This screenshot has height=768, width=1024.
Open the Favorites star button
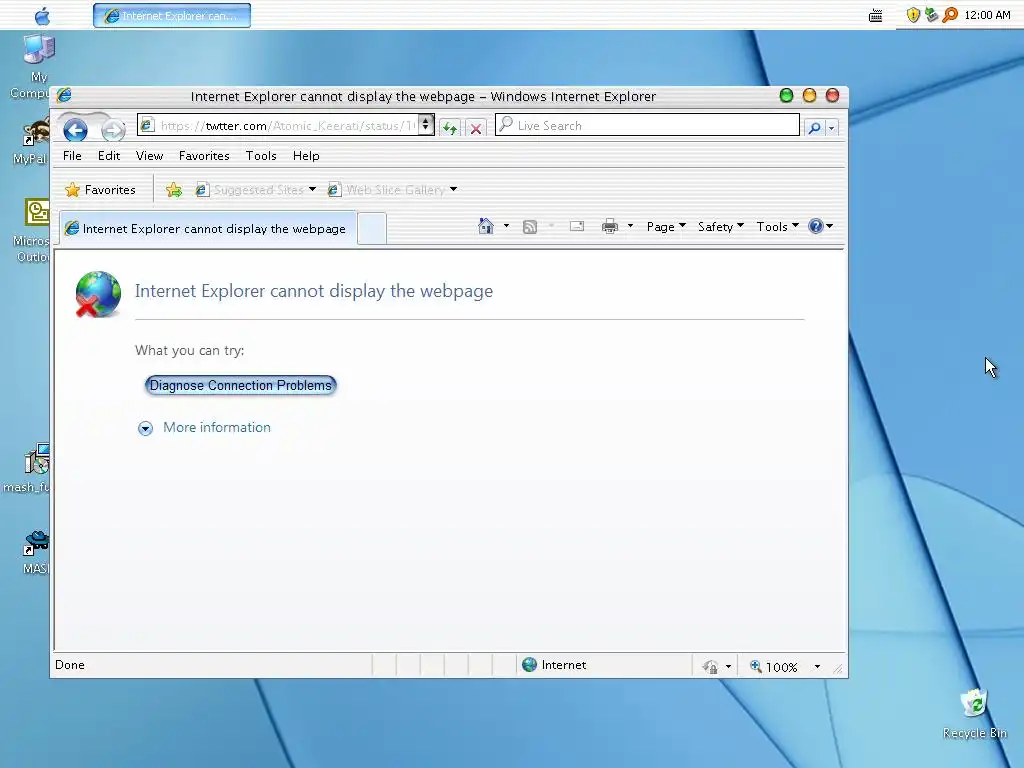coord(101,190)
